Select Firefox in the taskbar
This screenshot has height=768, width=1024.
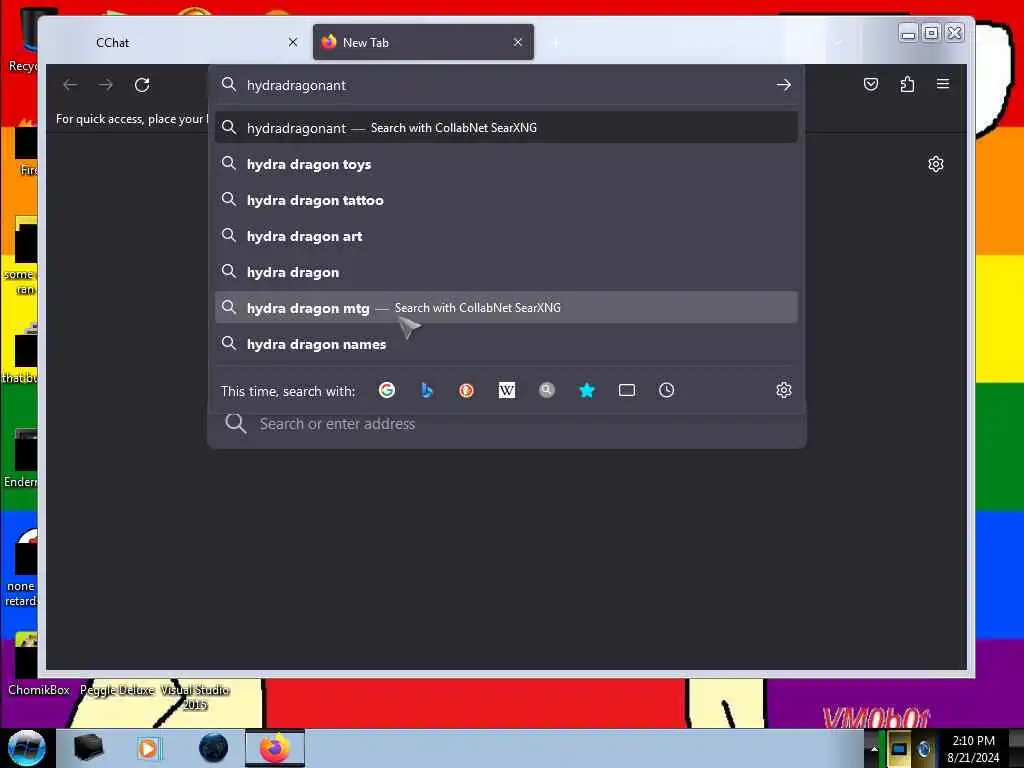[x=275, y=748]
